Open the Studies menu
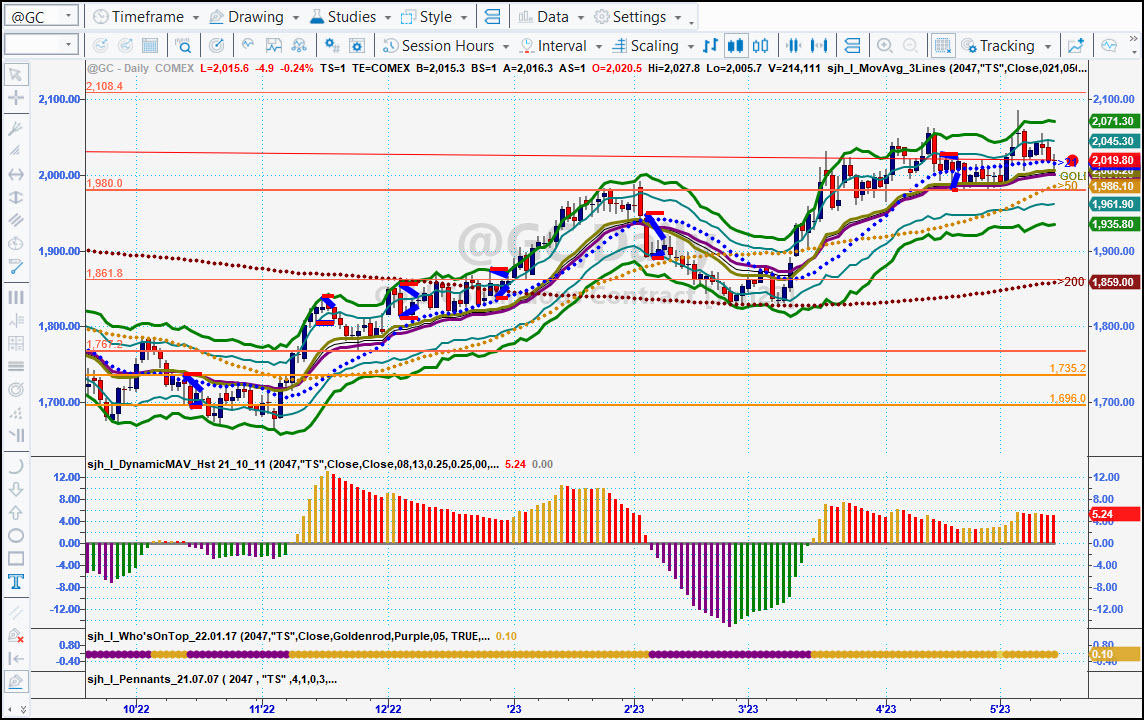Viewport: 1144px width, 720px height. [x=343, y=17]
